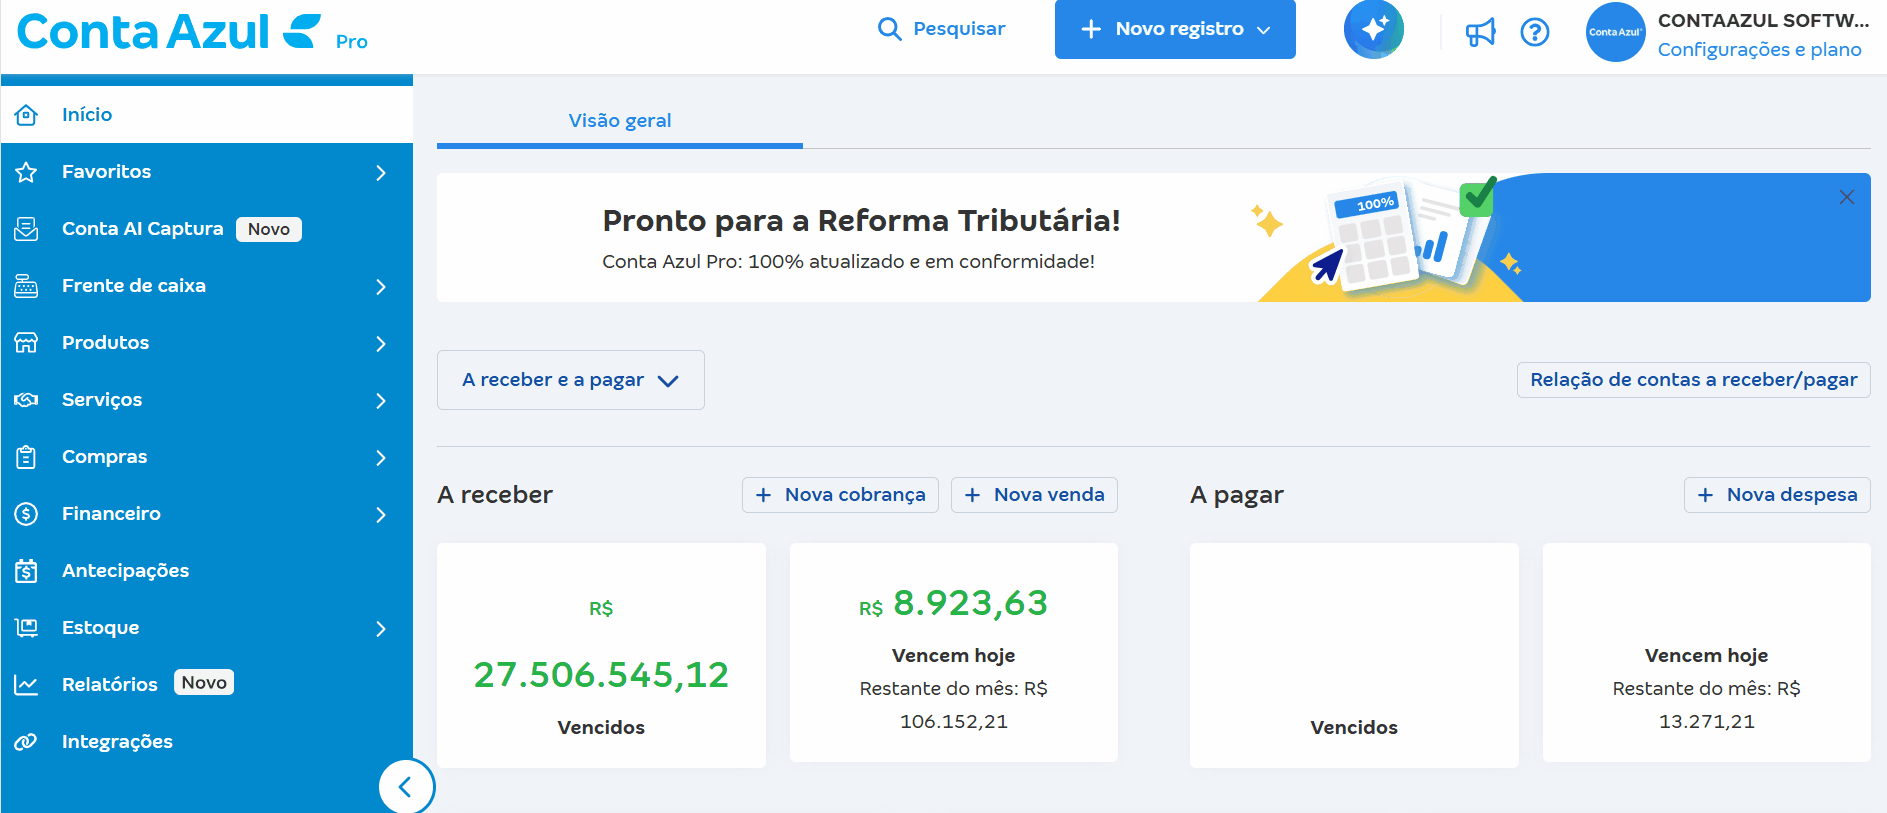
Task: Open the A pagar Vencem hoje card
Action: 1707,653
